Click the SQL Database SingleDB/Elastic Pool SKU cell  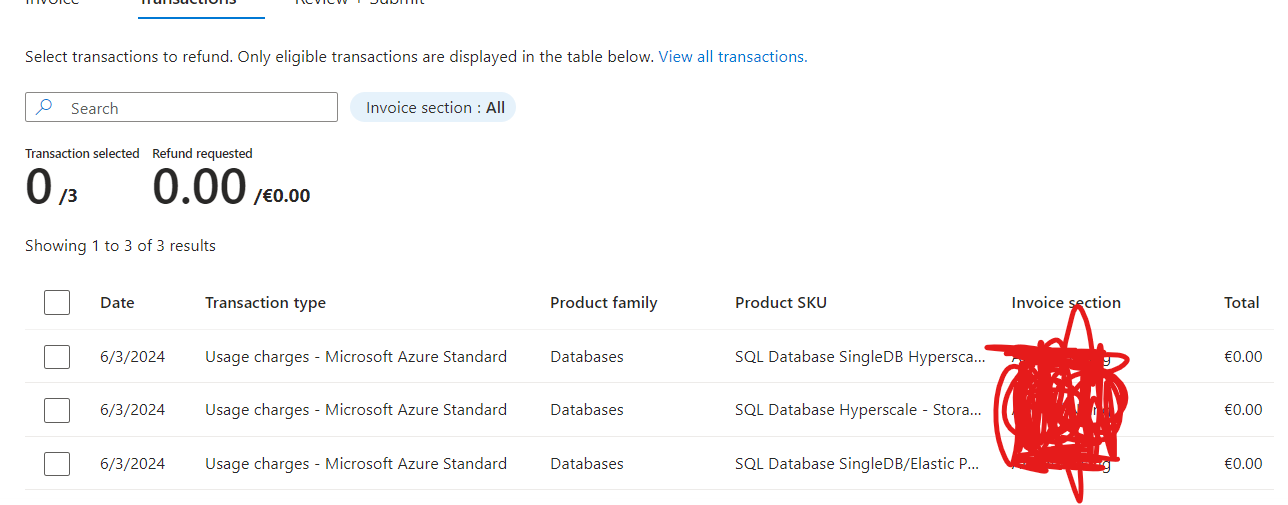coord(856,464)
